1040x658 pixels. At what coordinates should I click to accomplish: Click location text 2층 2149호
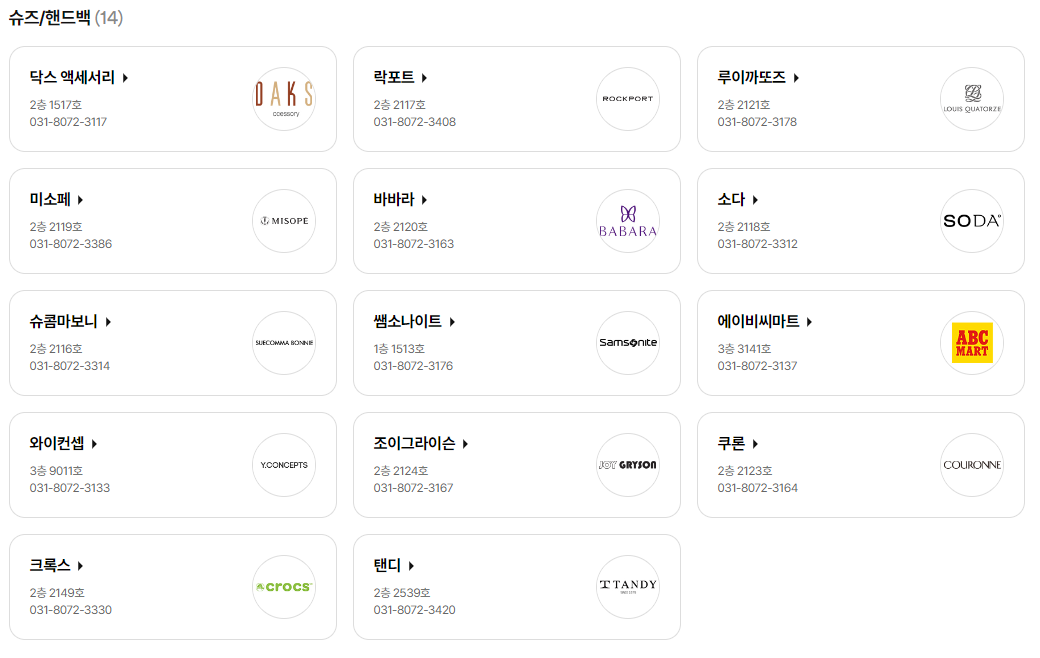[57, 593]
